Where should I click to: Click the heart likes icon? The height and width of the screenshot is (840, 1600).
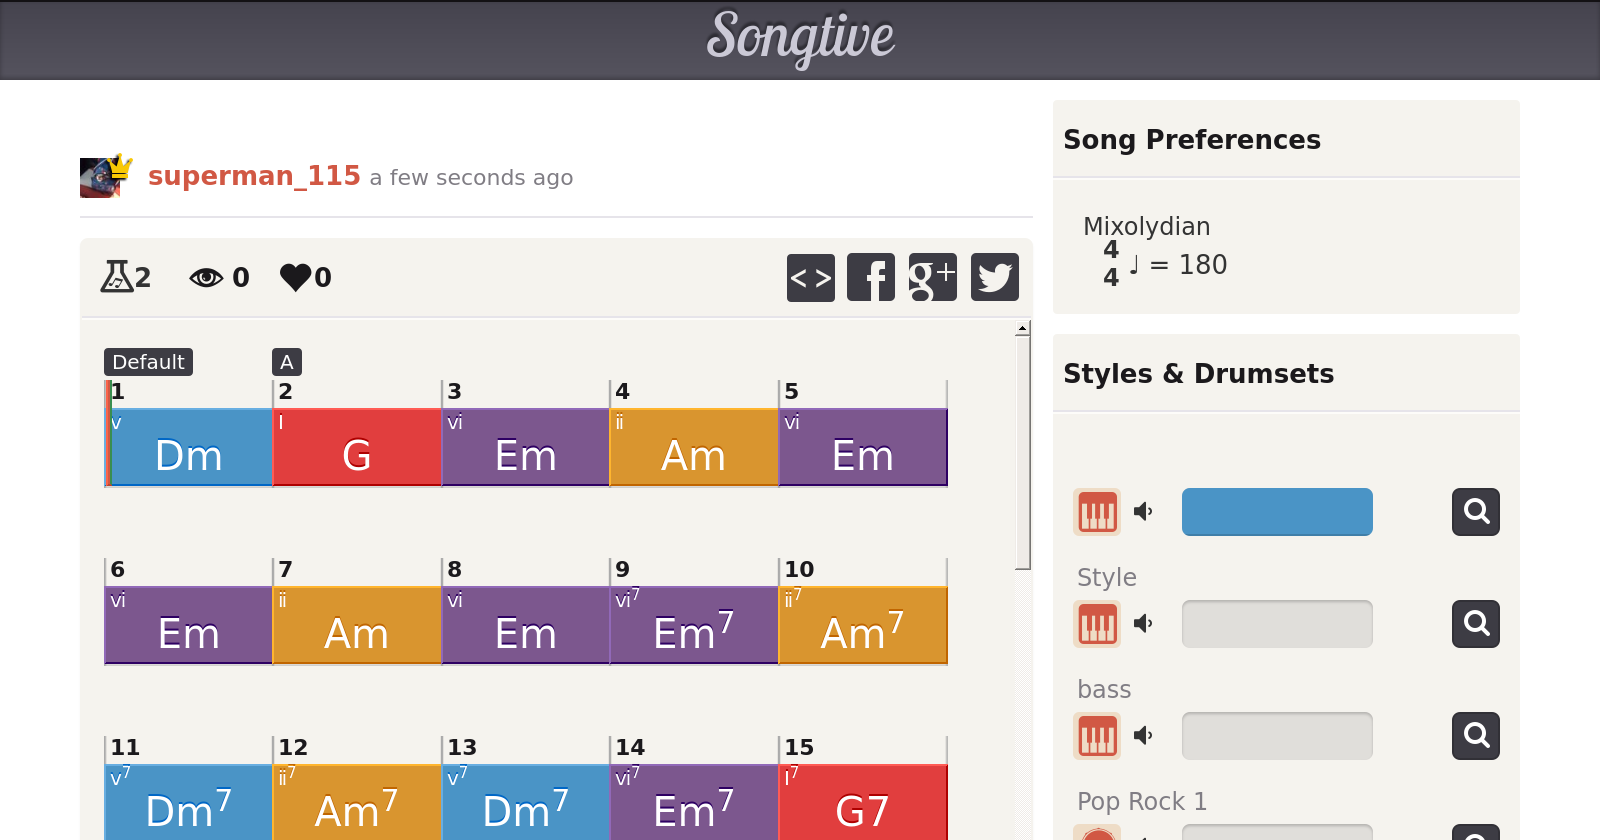(296, 277)
